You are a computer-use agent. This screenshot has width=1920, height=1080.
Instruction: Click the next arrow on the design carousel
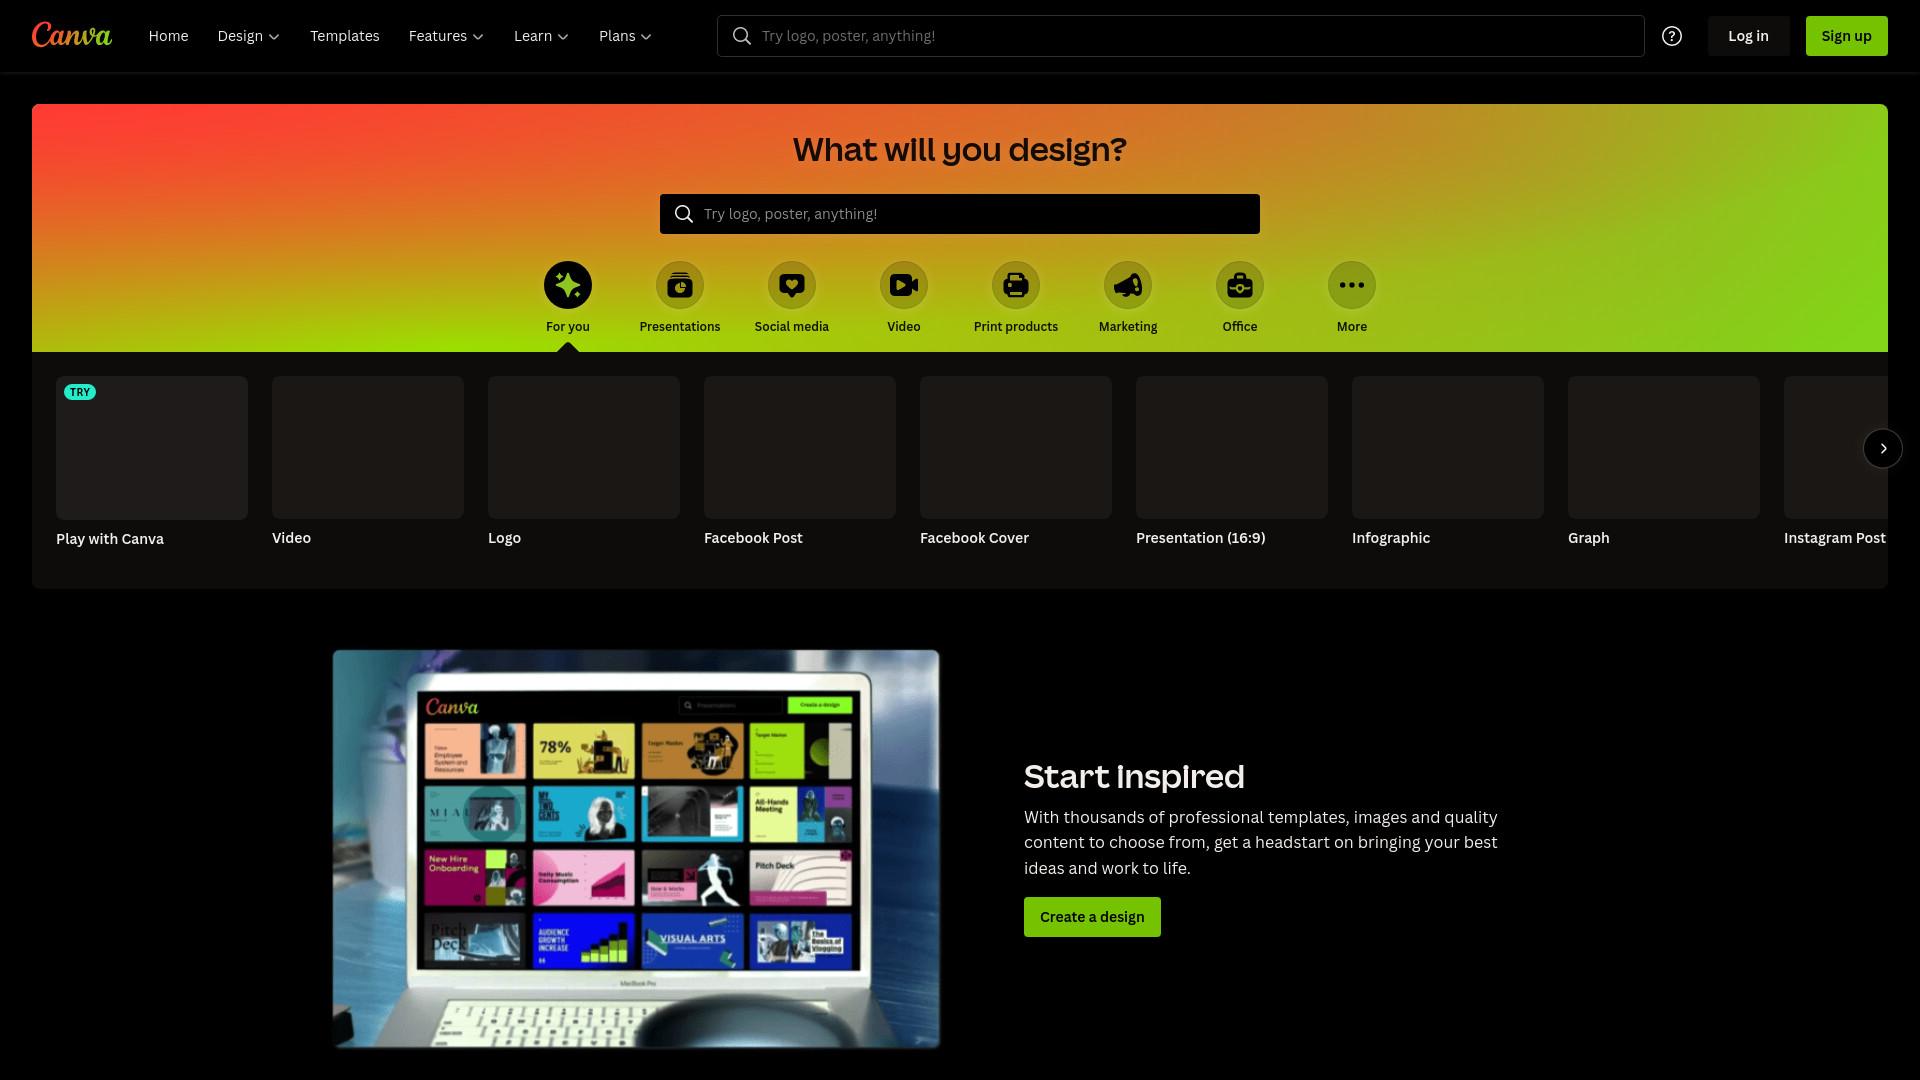(1883, 448)
